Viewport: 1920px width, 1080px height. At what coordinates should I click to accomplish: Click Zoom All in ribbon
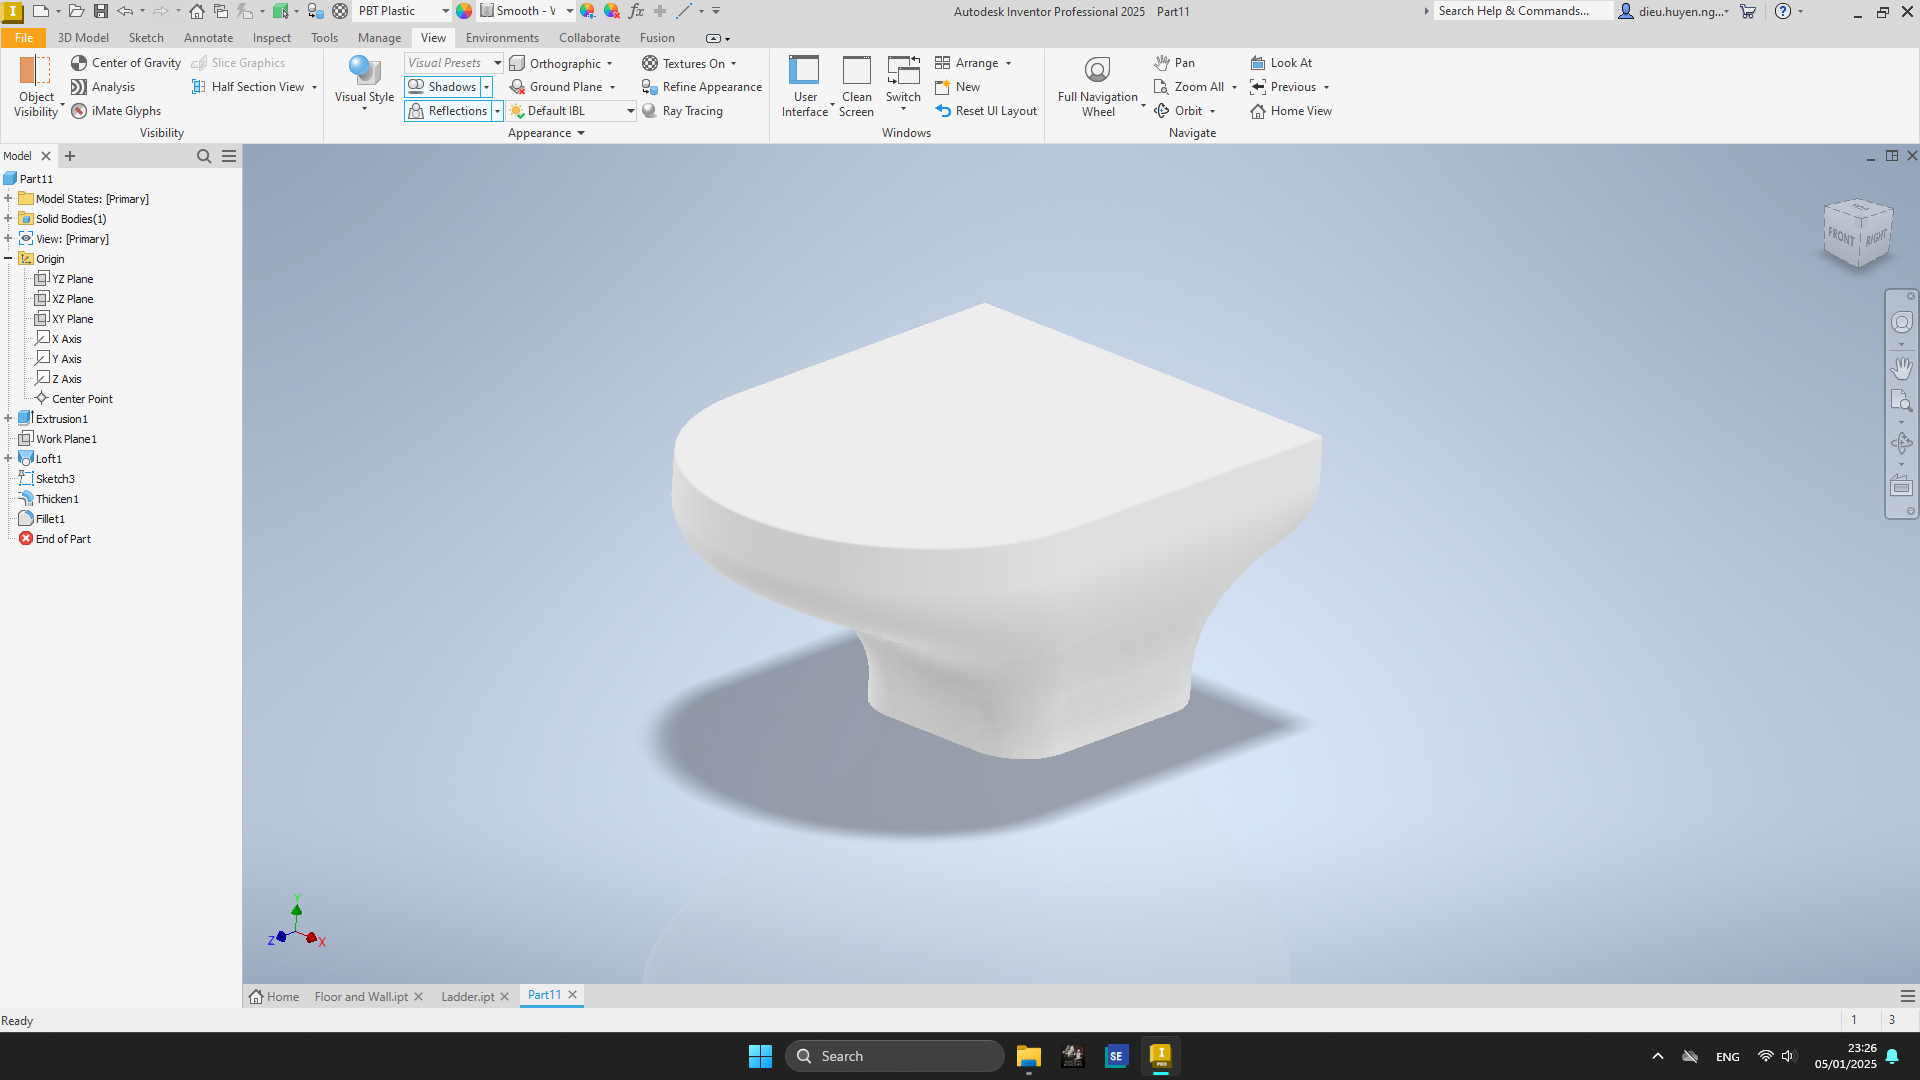point(1189,87)
